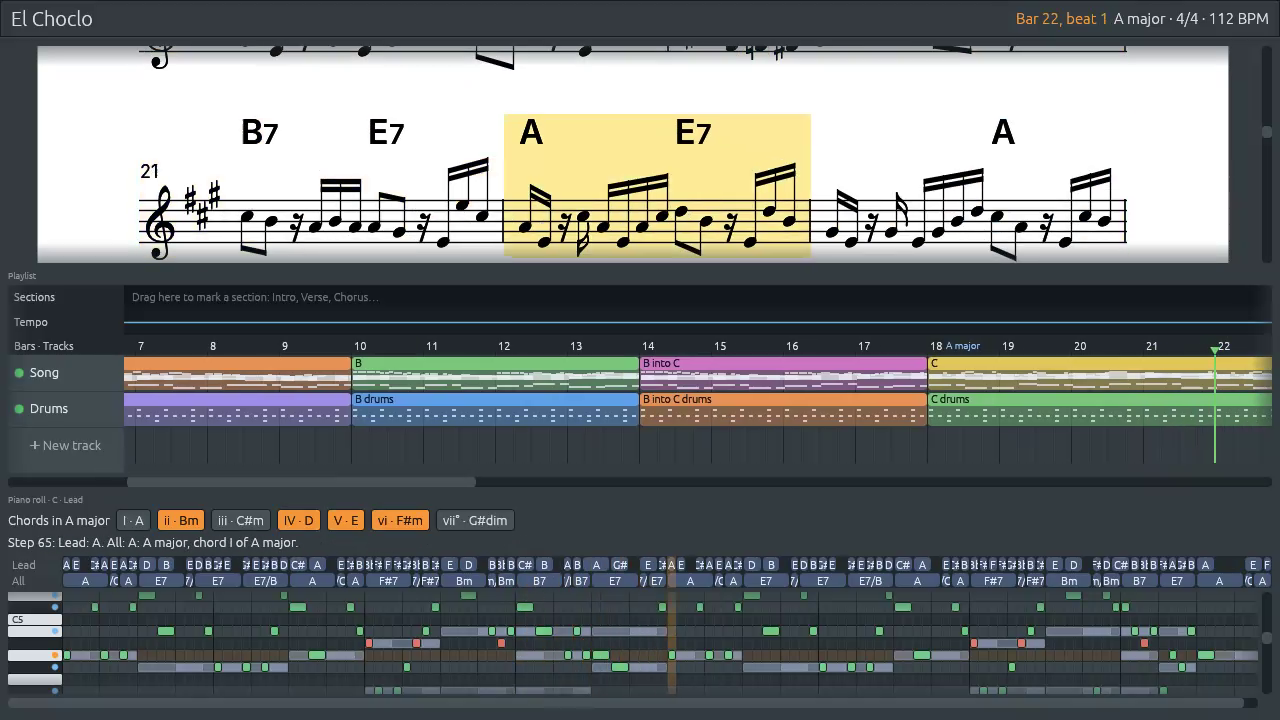Click the Step 65 status text
Viewport: 1280px width, 720px height.
click(x=153, y=542)
